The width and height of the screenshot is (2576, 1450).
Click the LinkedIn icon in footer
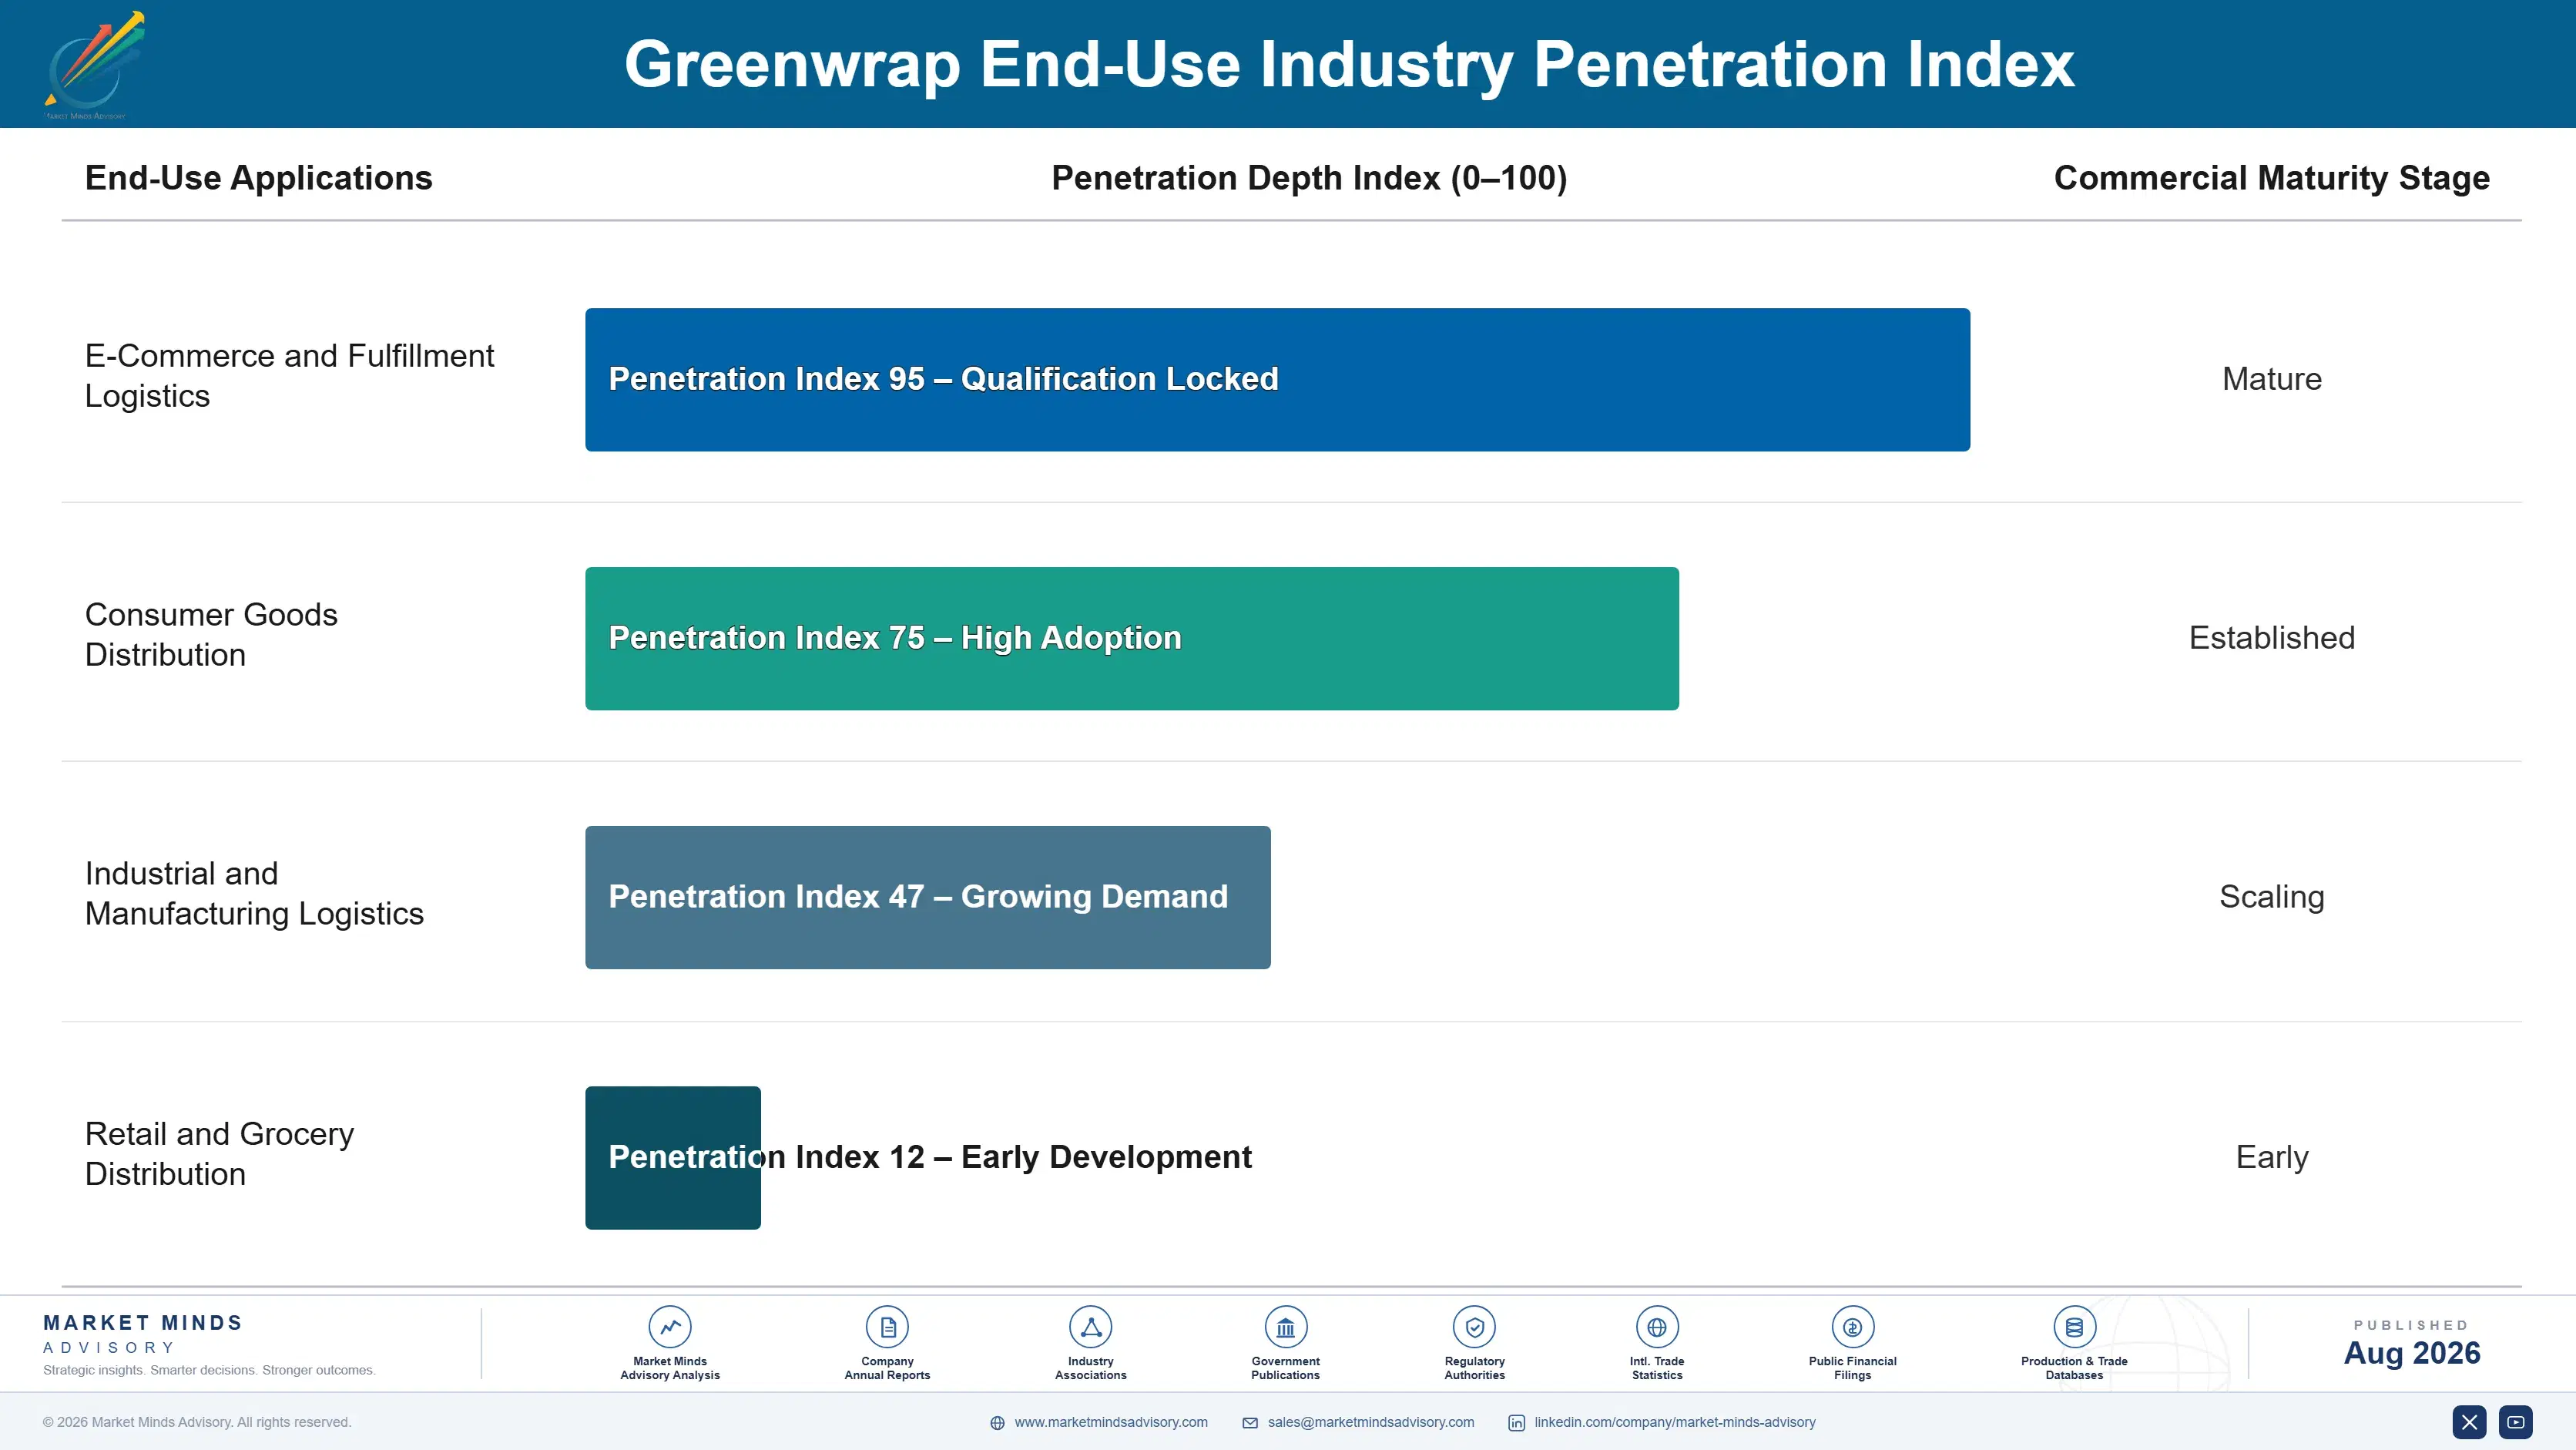click(1516, 1423)
